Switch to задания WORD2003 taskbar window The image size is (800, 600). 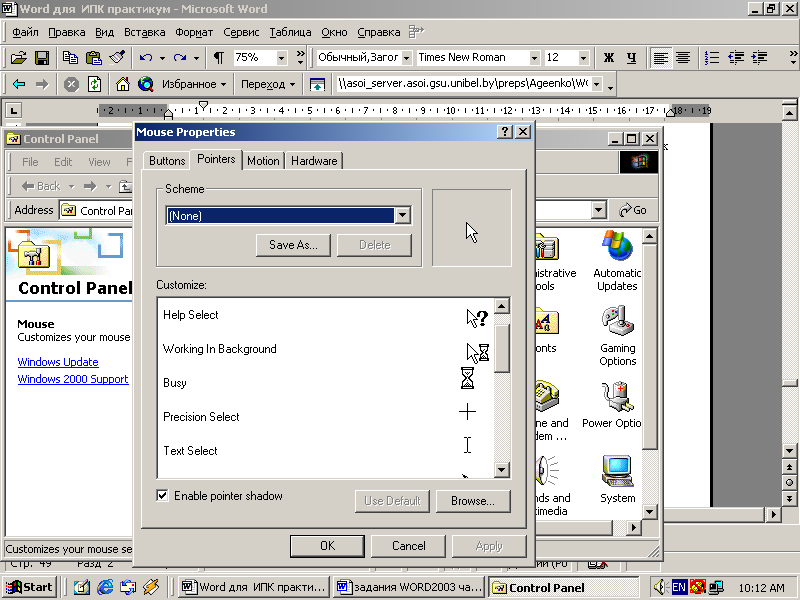[x=410, y=587]
